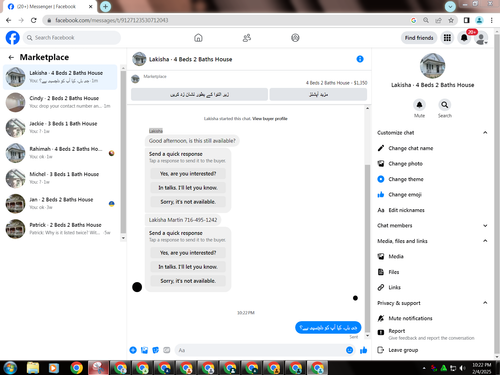Open Patrick - 2 Beds 2 Baths House chat

click(60, 229)
